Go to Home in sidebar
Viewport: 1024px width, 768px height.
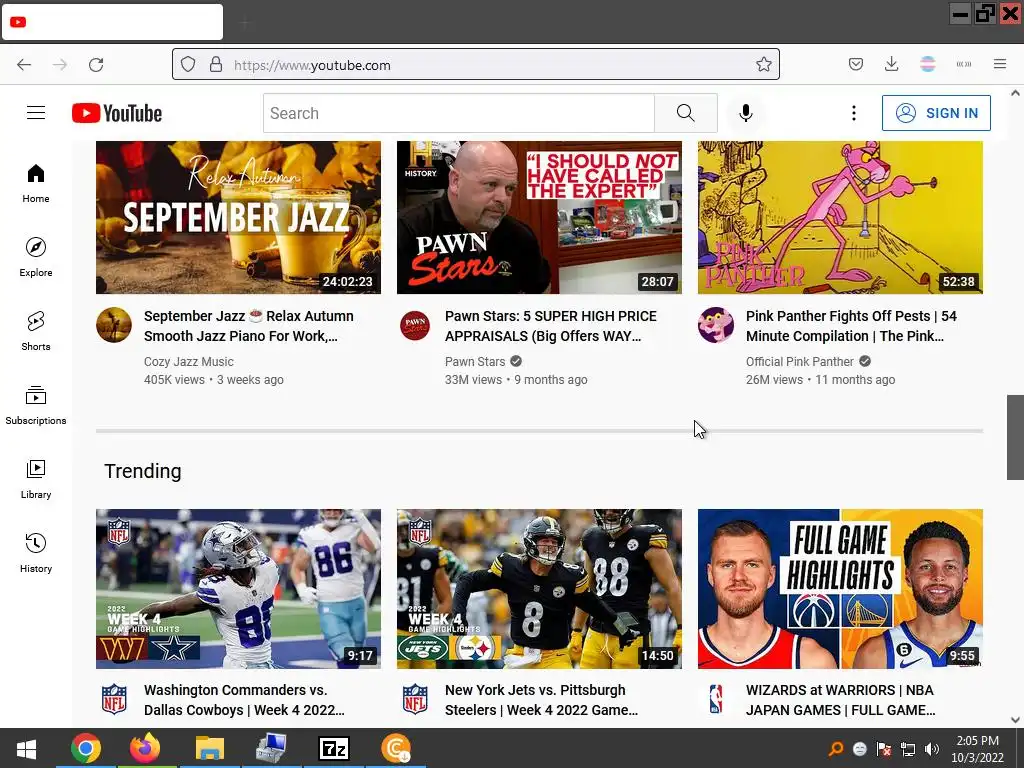click(x=36, y=184)
